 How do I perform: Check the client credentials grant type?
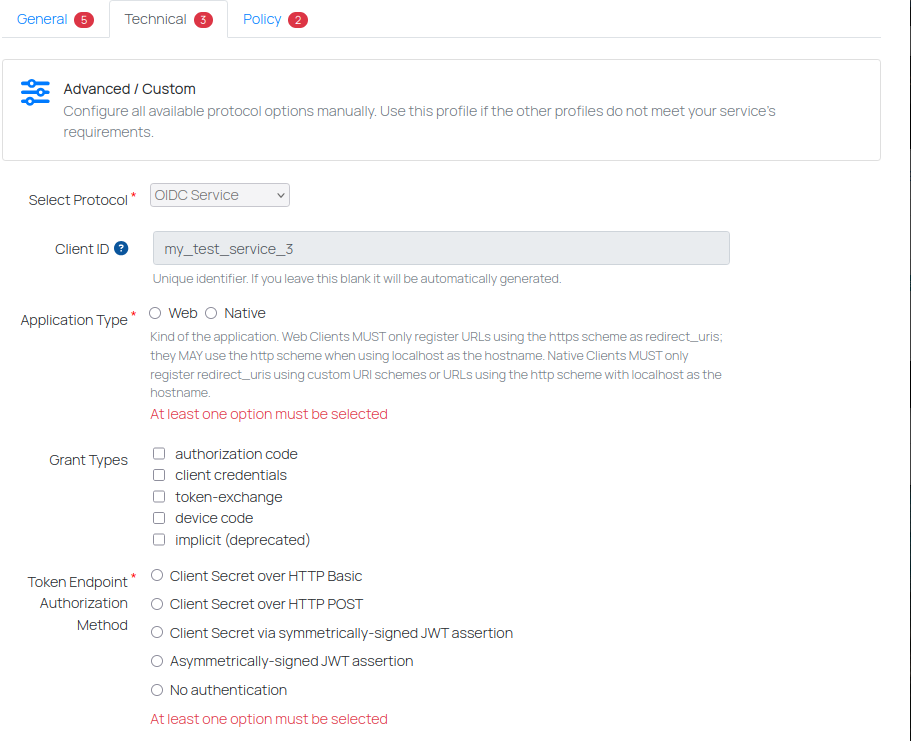coord(159,475)
